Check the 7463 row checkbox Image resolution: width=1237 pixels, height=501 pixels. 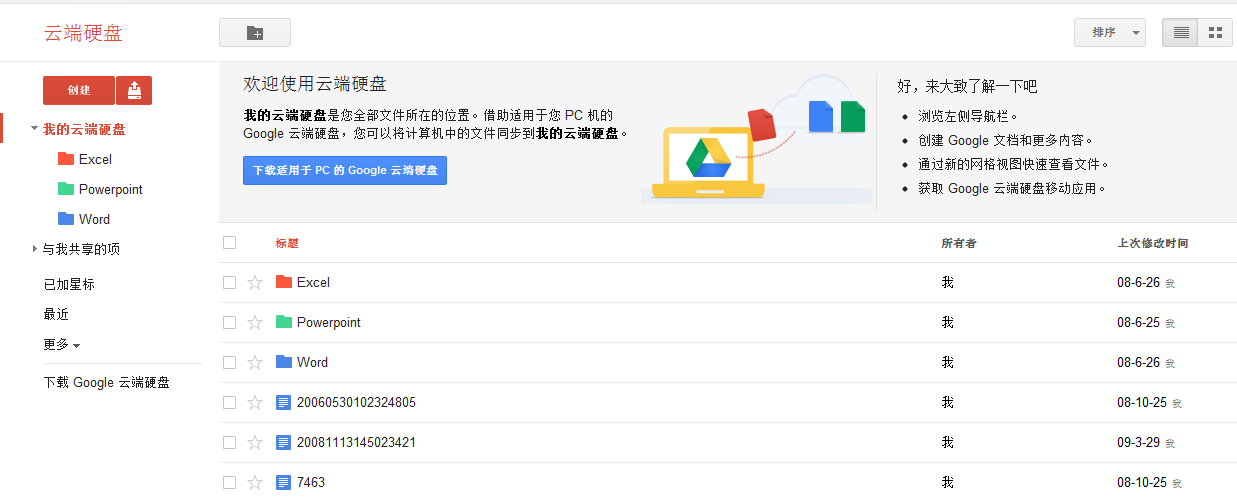(230, 482)
